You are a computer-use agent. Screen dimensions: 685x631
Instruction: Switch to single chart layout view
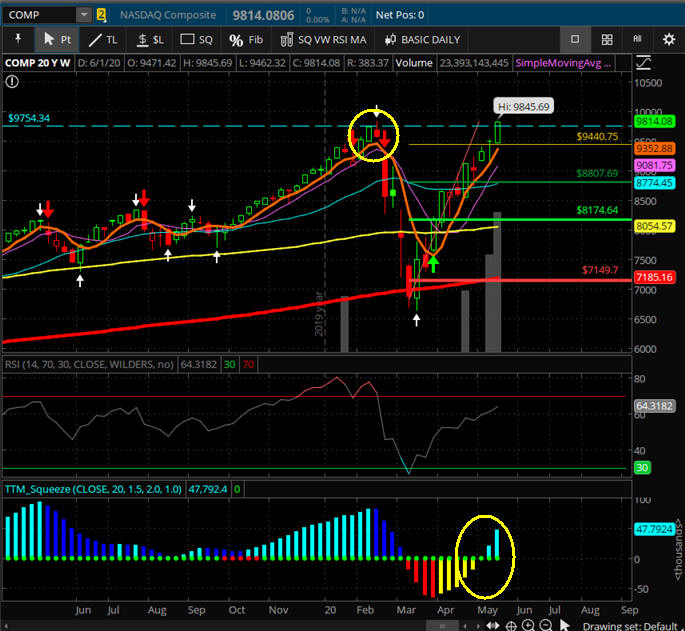coord(575,39)
